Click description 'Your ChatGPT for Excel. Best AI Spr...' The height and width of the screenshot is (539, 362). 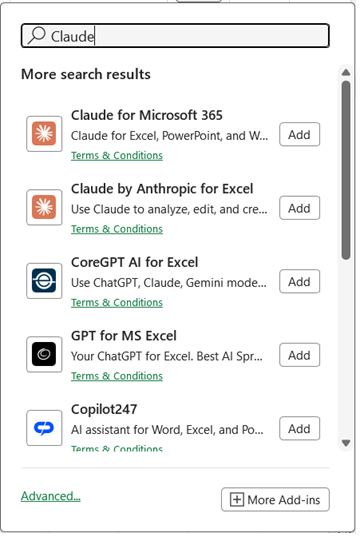167,356
